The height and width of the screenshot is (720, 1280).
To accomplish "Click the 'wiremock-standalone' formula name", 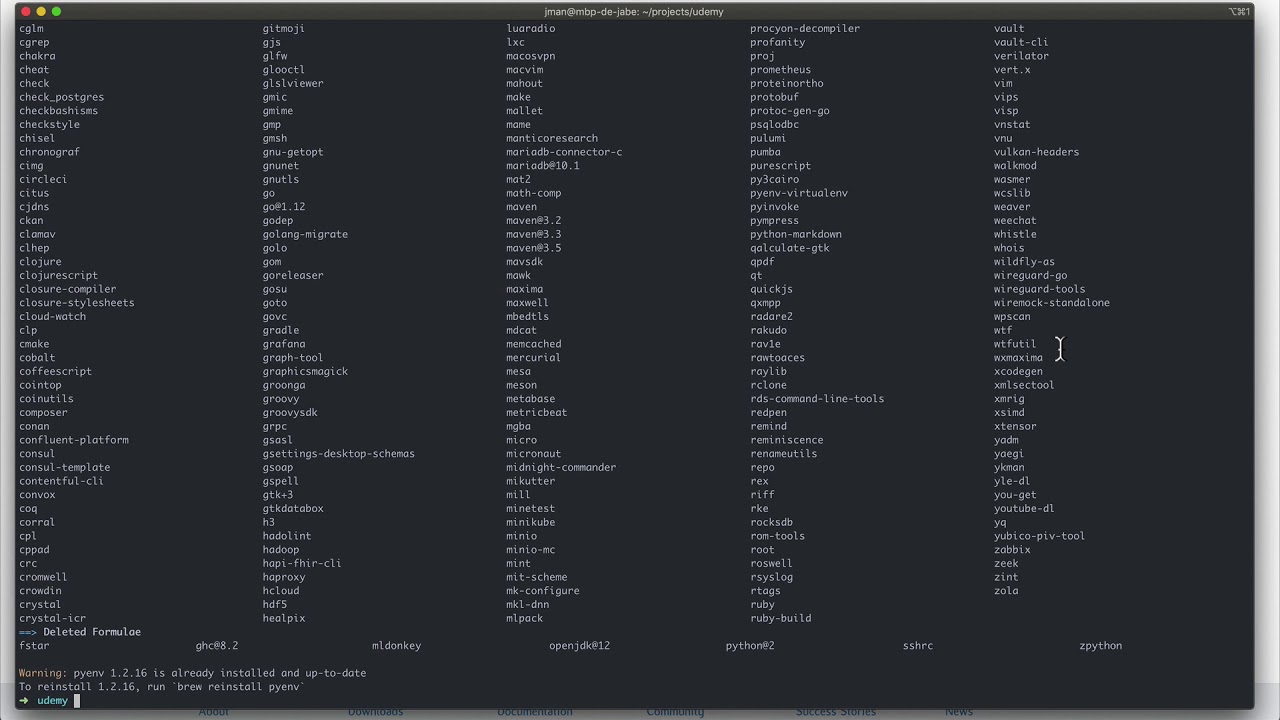I will [1052, 303].
